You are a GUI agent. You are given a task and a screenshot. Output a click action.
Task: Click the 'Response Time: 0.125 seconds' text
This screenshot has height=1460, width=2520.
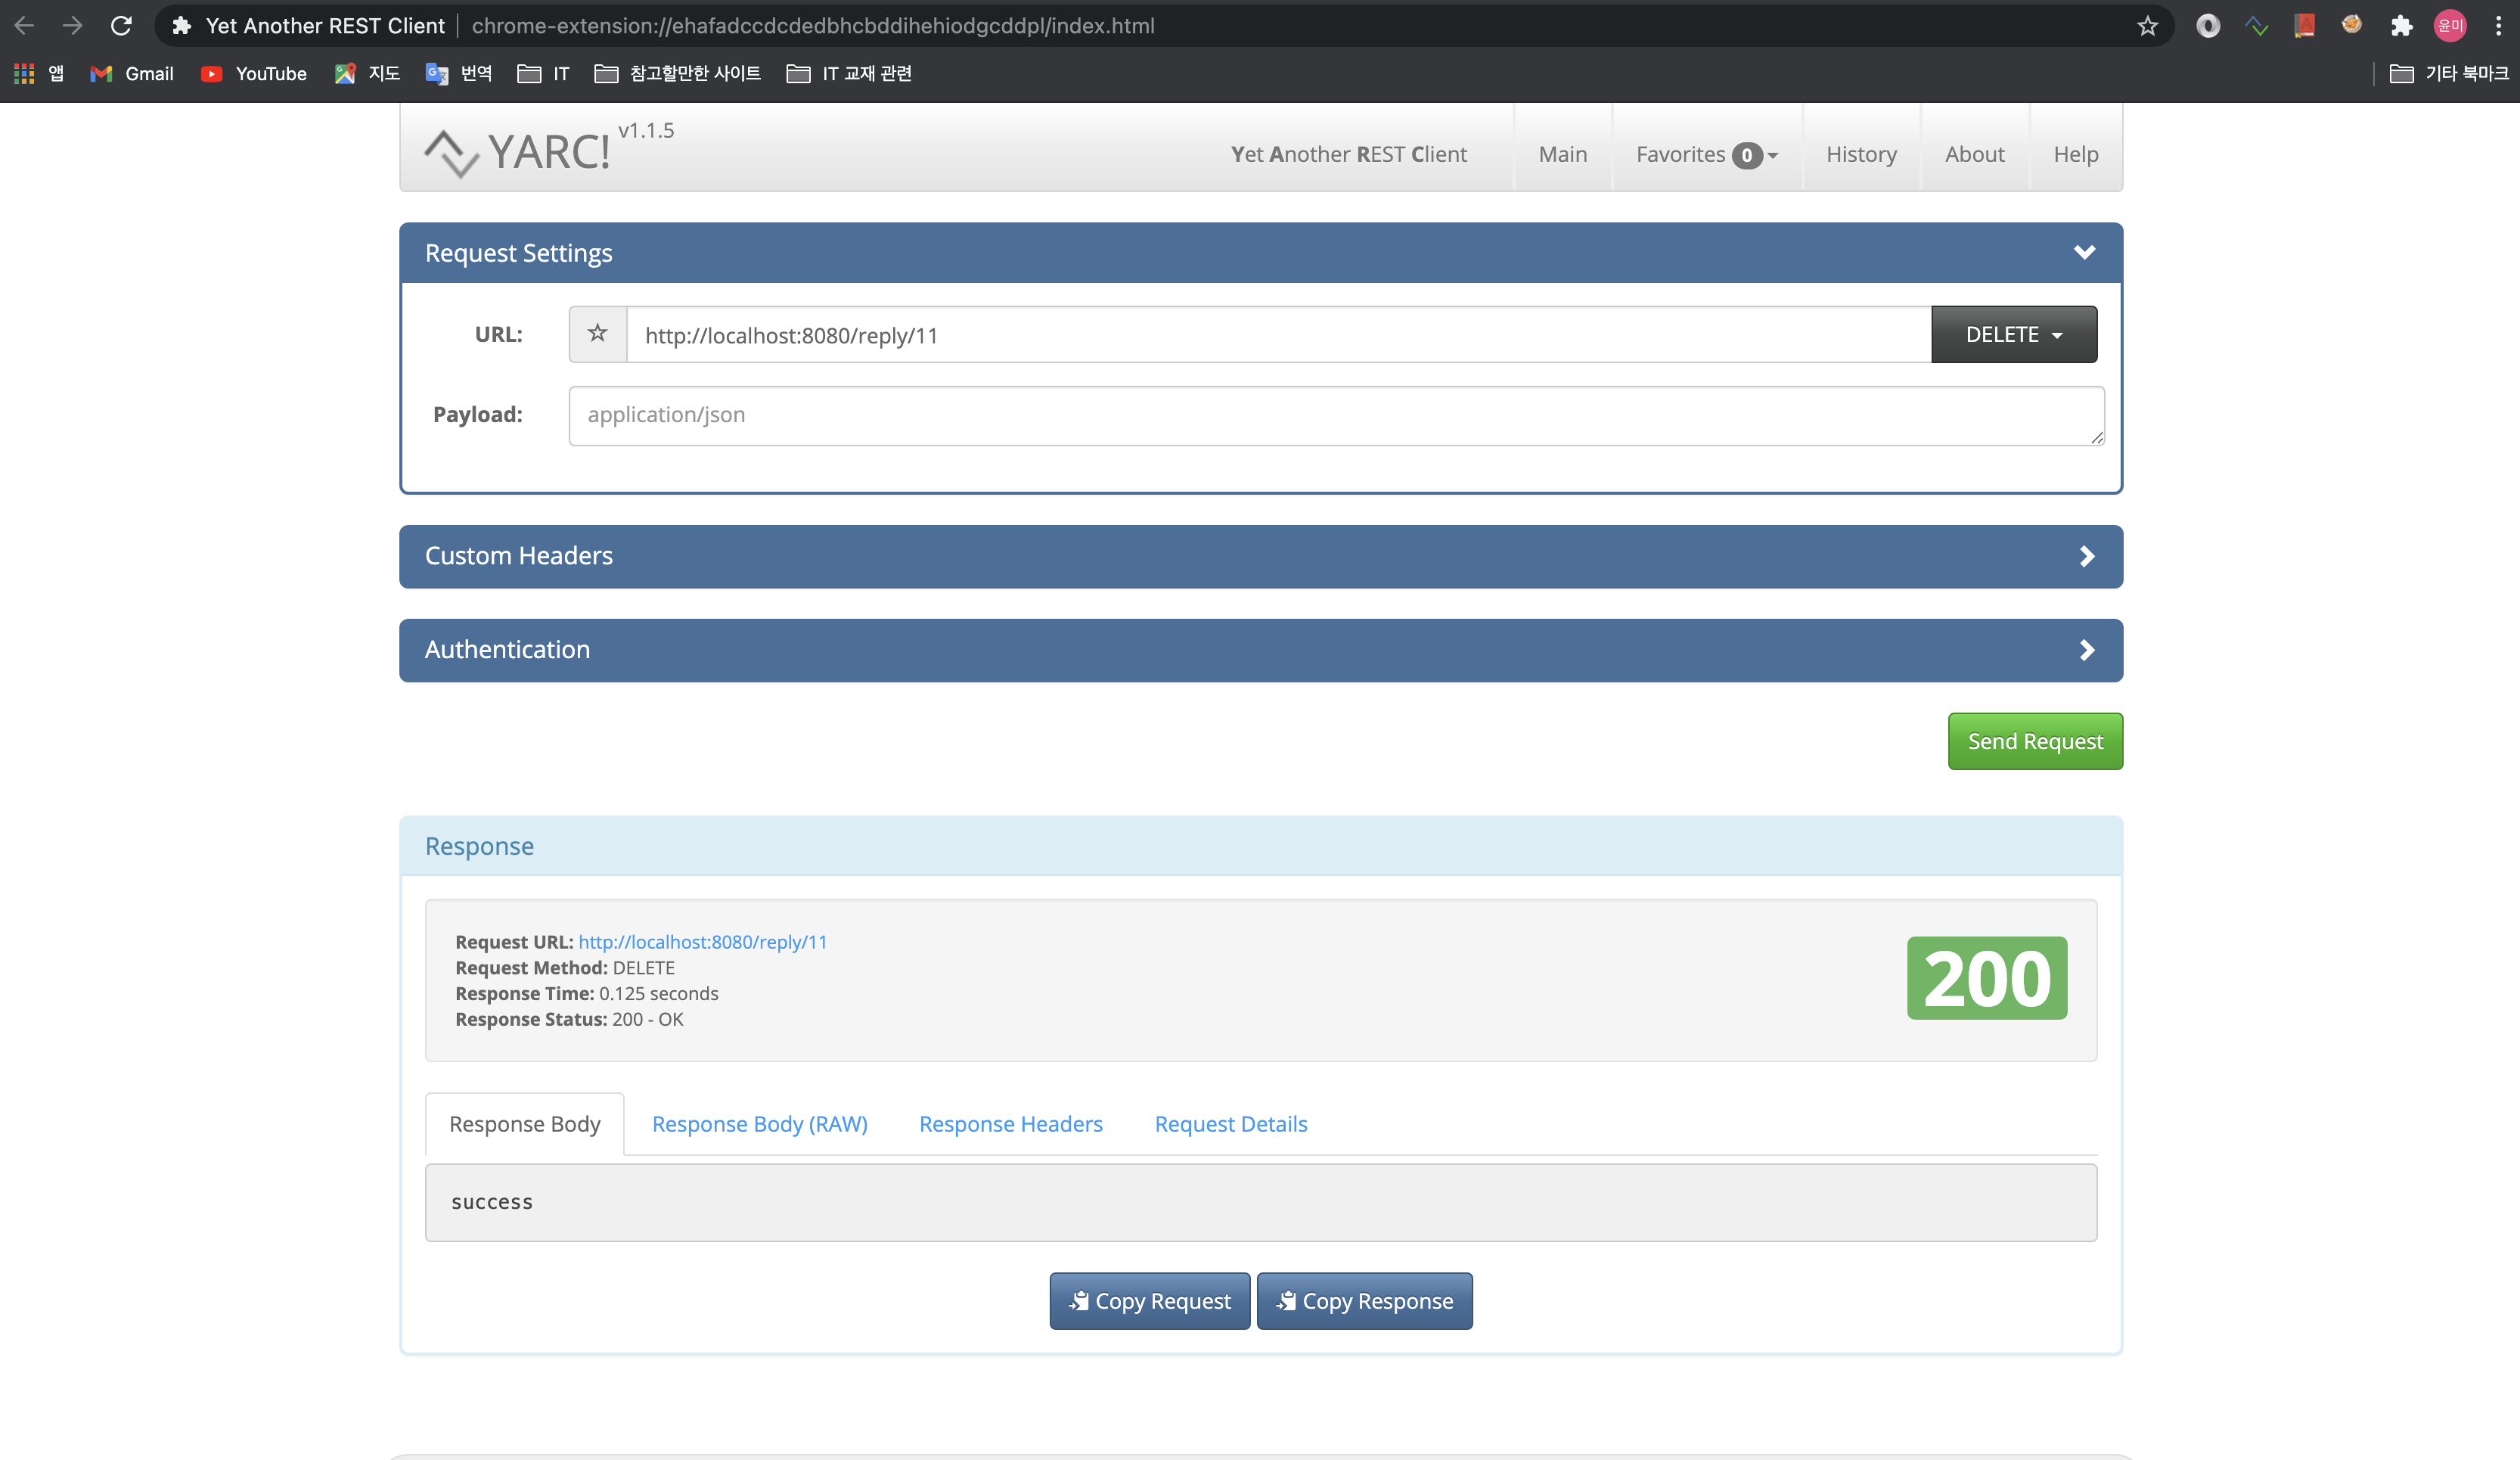587,993
